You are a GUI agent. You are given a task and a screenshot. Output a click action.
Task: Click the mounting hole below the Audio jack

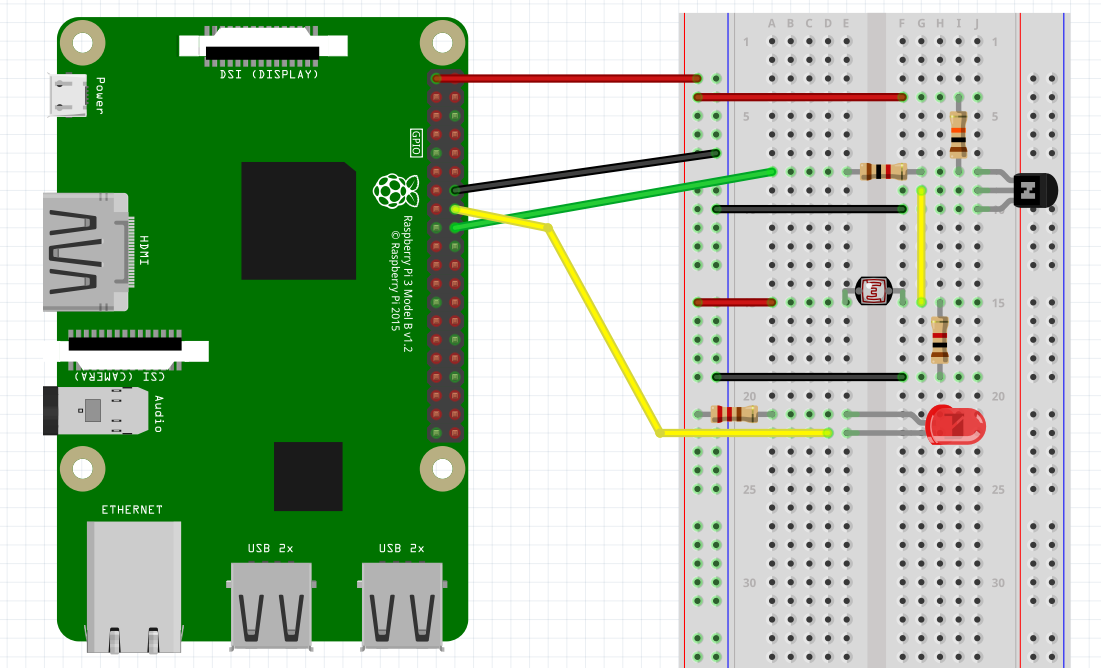tap(83, 469)
